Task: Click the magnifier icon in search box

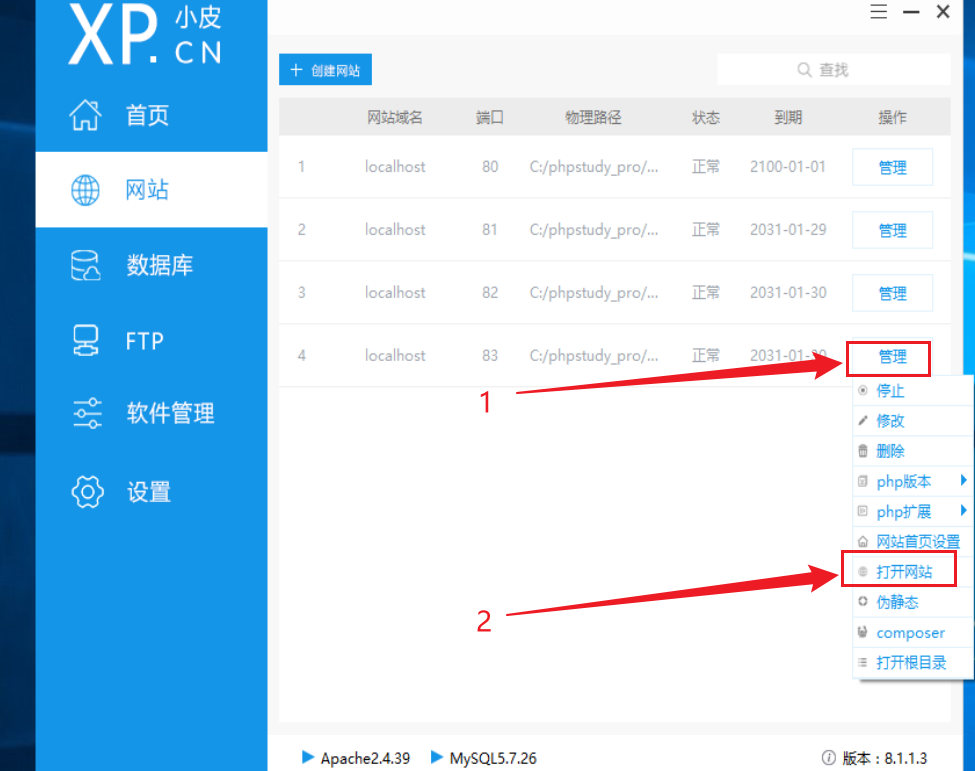Action: click(x=804, y=70)
